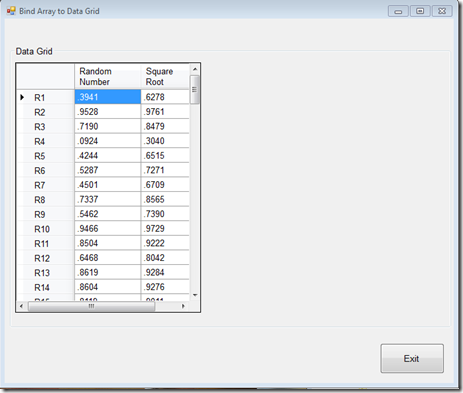Viewport: 463px width, 393px height.
Task: Click cell .4244 in row R5
Action: pos(108,156)
